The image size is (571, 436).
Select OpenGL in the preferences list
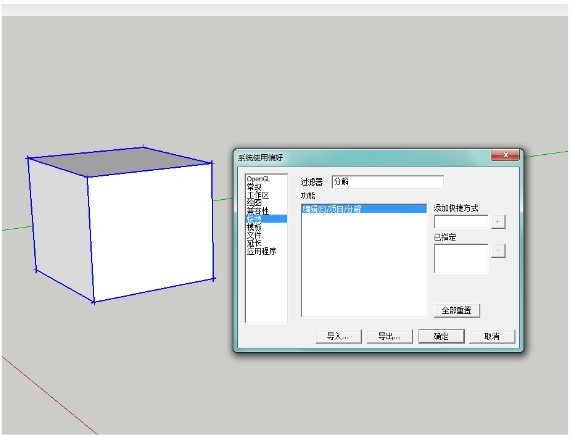(258, 179)
